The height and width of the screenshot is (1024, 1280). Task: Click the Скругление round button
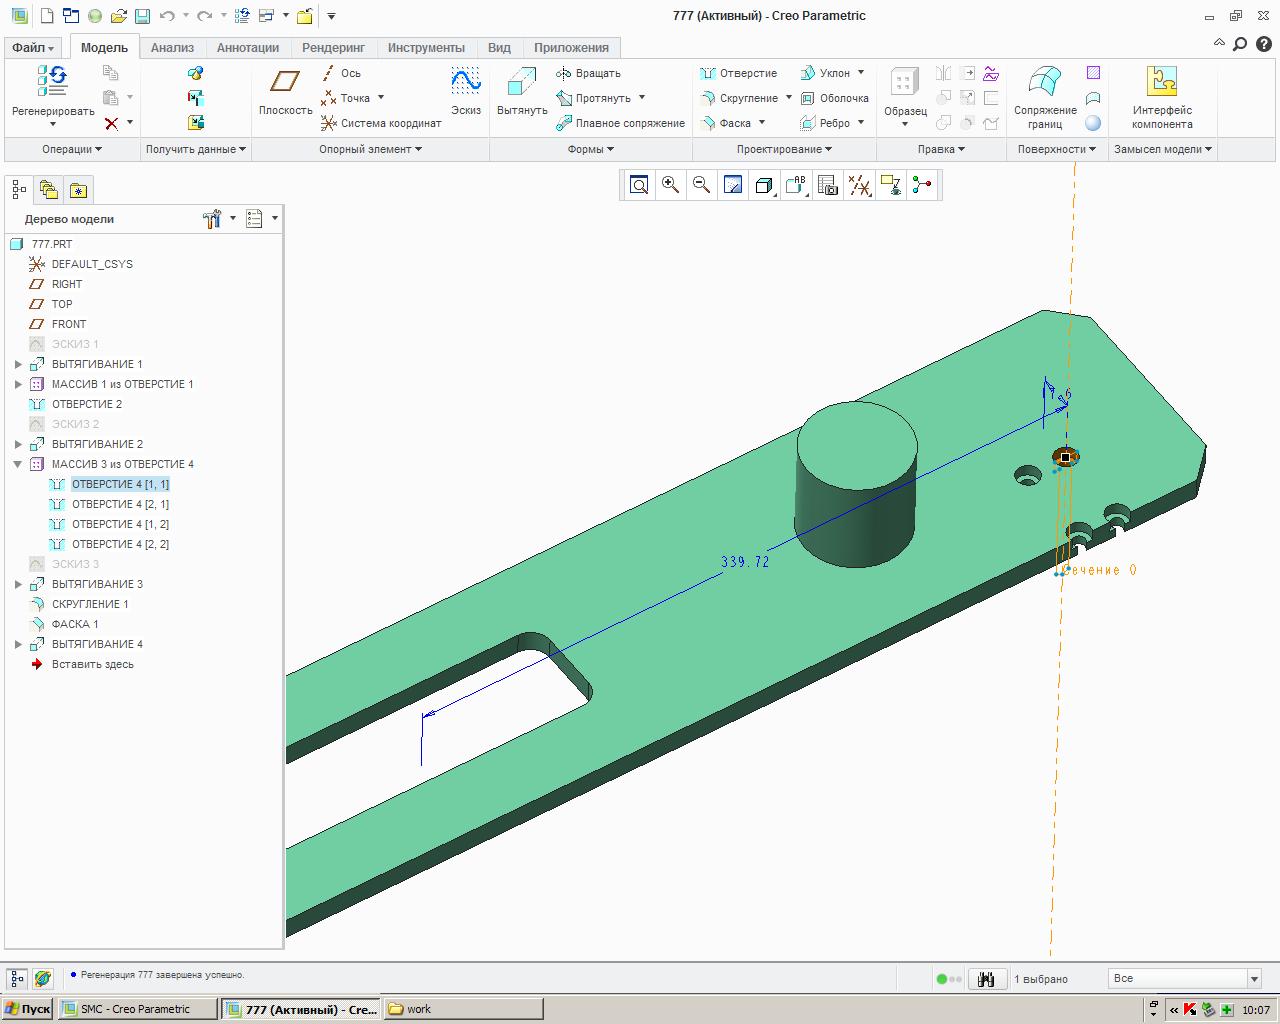pyautogui.click(x=740, y=98)
